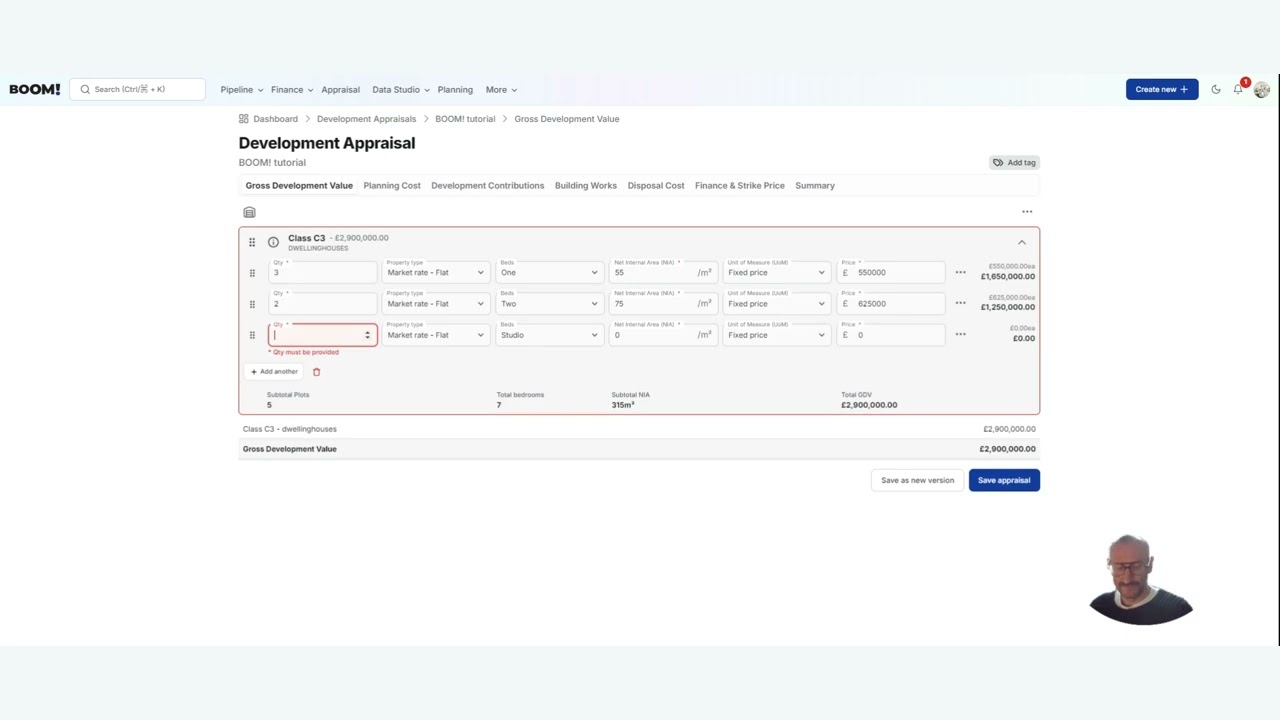The height and width of the screenshot is (720, 1280).
Task: Open Beds dropdown showing One
Action: tap(549, 272)
